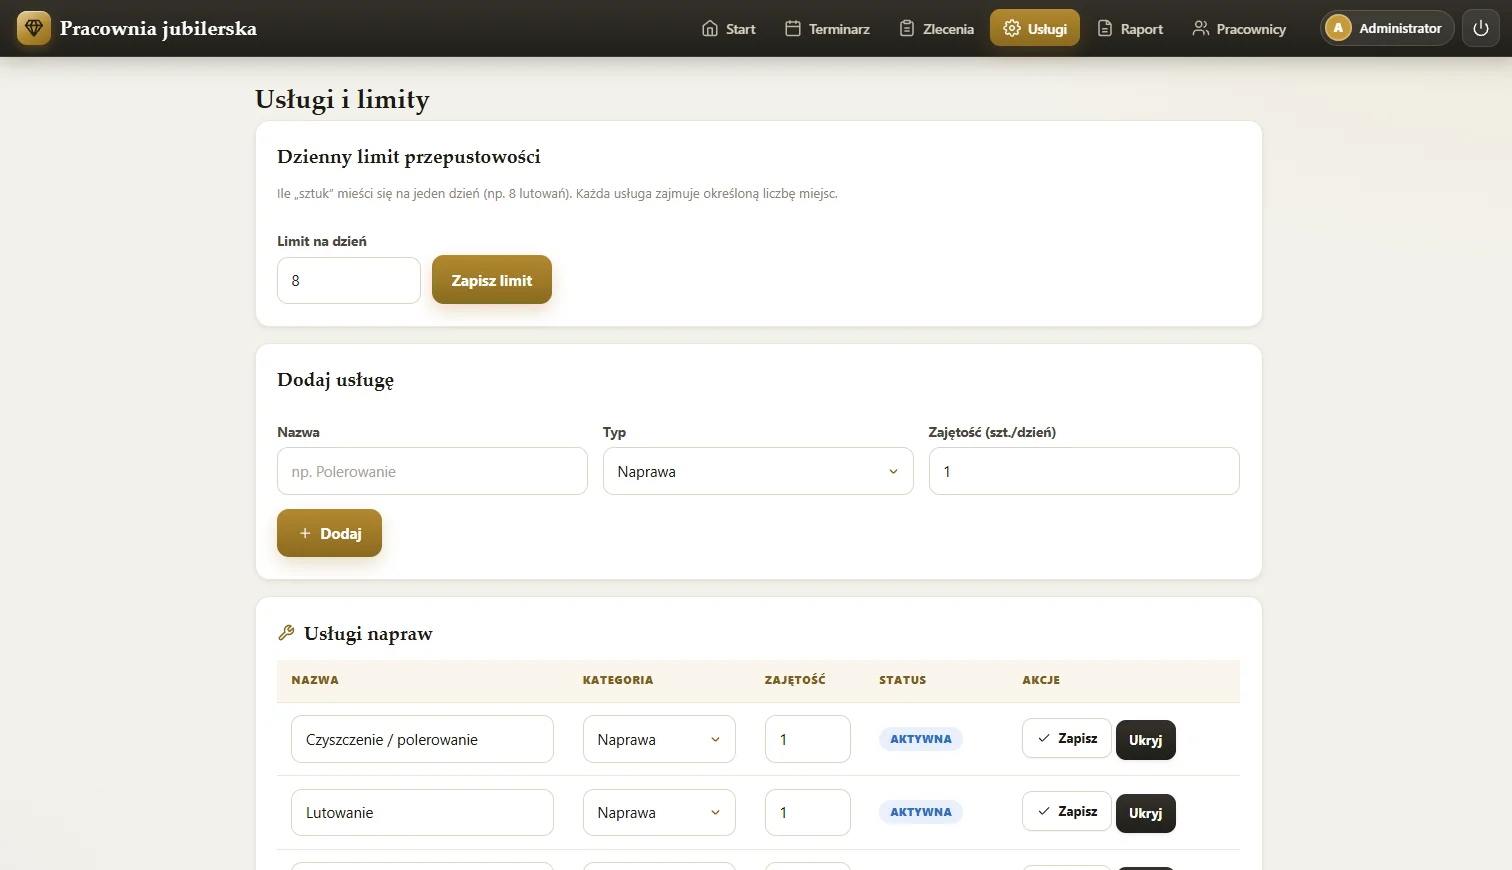1512x870 pixels.
Task: Click the Zajętość (szt./dzień) field
Action: [1084, 471]
